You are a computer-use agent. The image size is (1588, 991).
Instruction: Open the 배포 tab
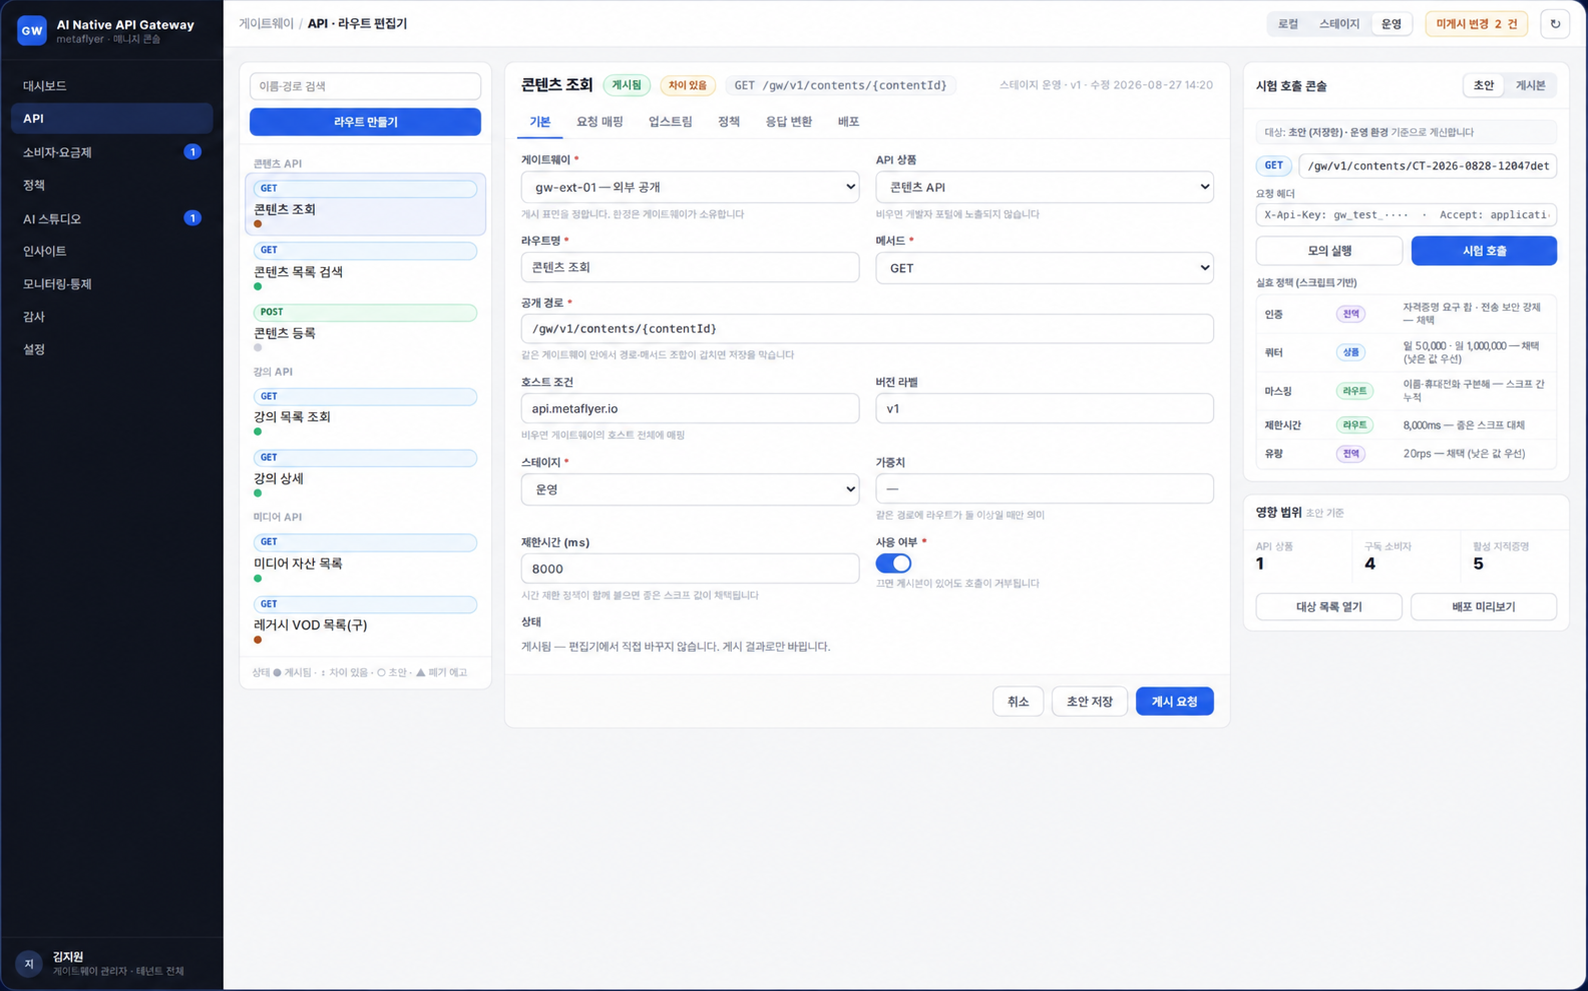[x=848, y=122]
